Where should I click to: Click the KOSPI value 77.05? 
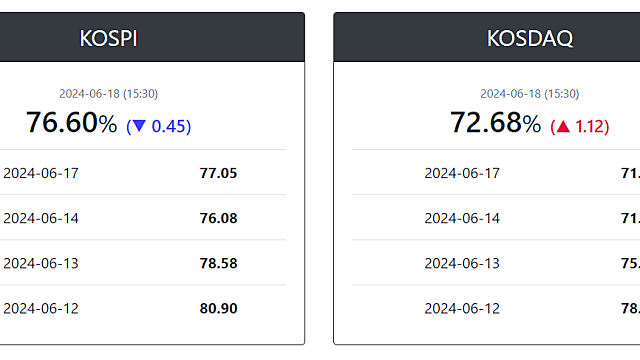click(x=218, y=173)
